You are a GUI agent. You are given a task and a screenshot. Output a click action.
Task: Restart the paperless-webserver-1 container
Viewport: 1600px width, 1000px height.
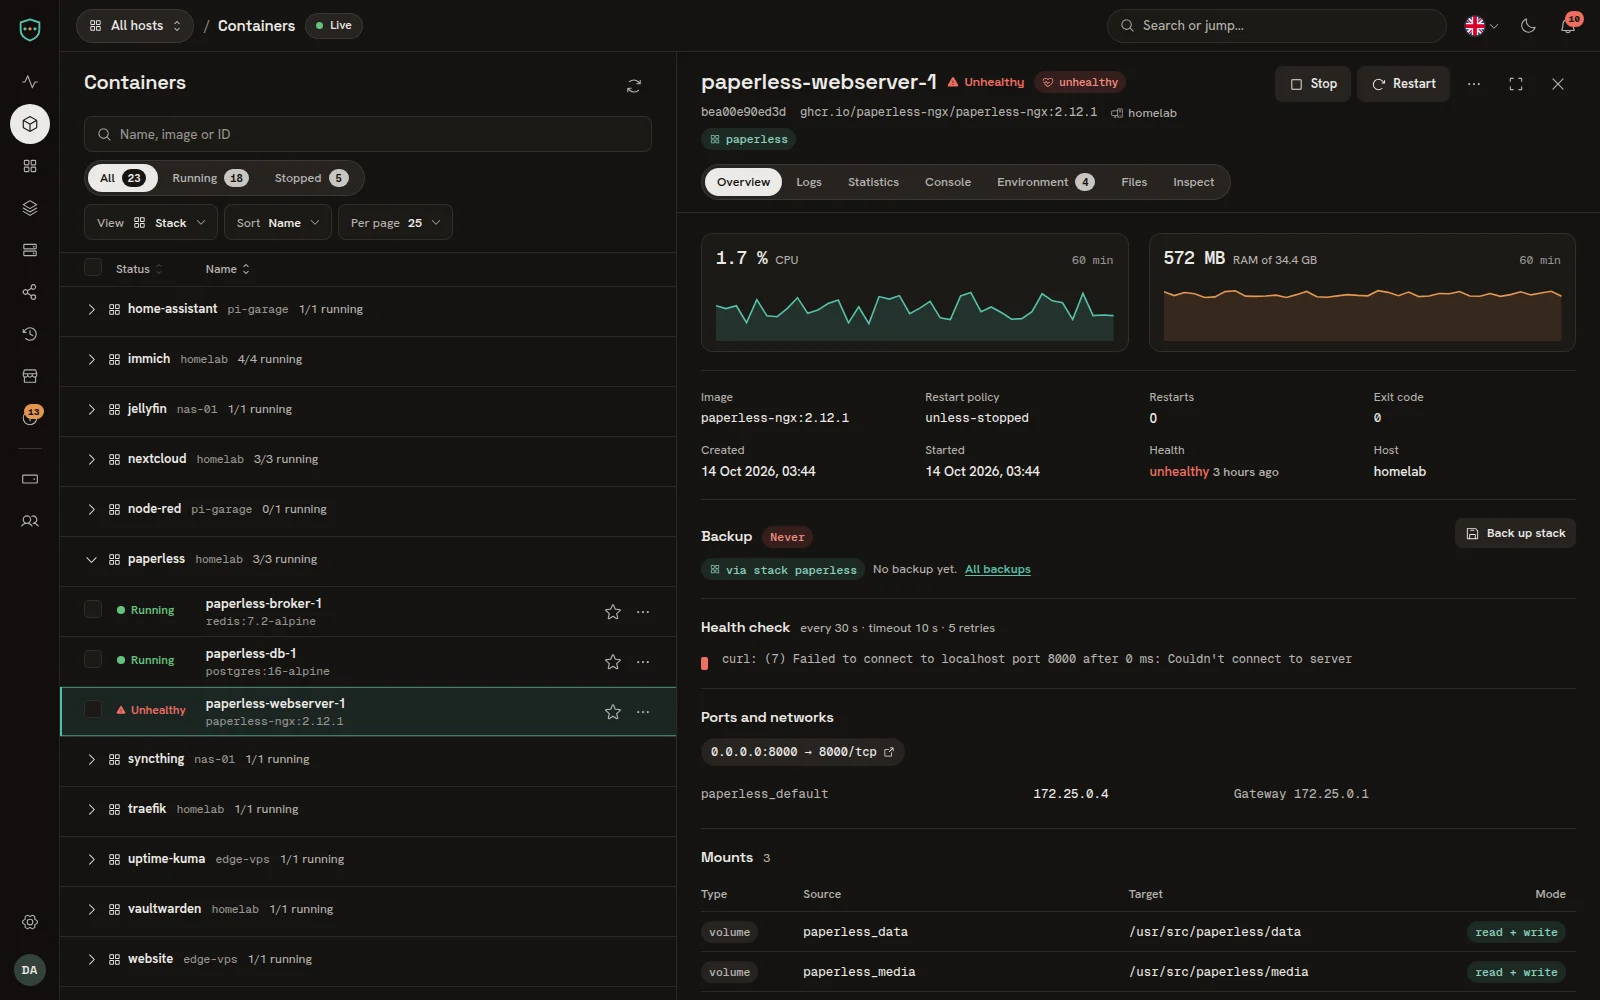1403,84
